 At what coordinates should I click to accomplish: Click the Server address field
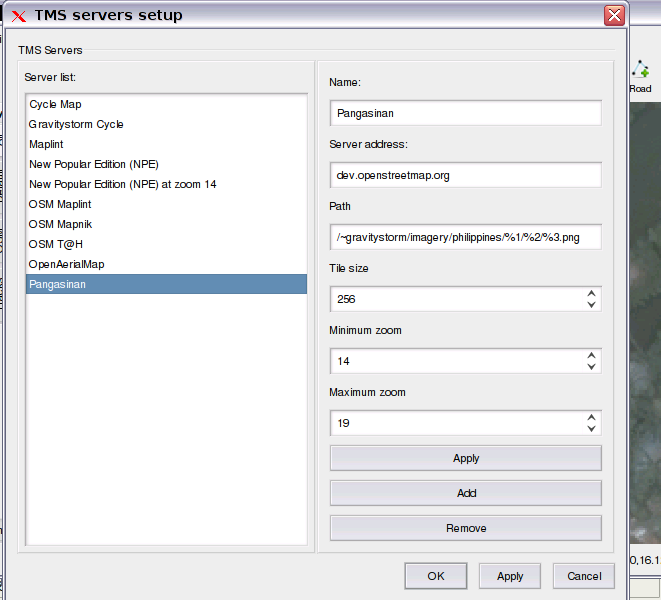465,175
